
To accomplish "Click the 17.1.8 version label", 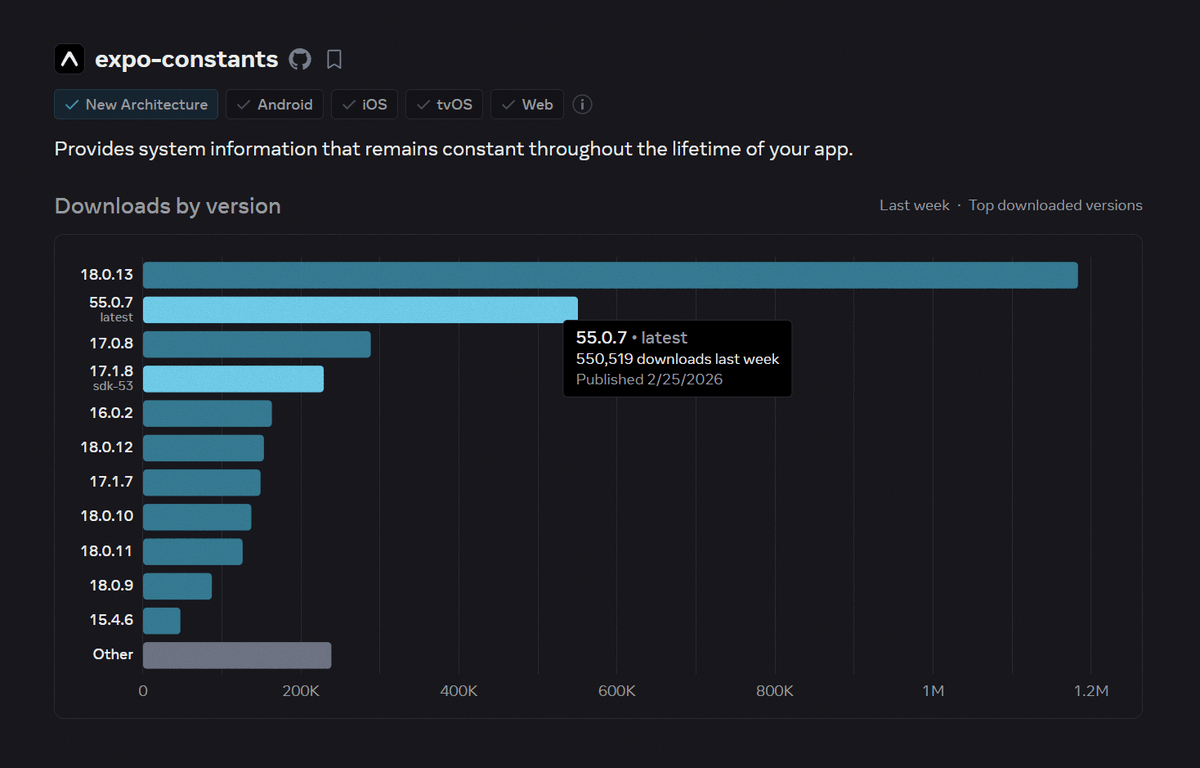I will pyautogui.click(x=111, y=371).
